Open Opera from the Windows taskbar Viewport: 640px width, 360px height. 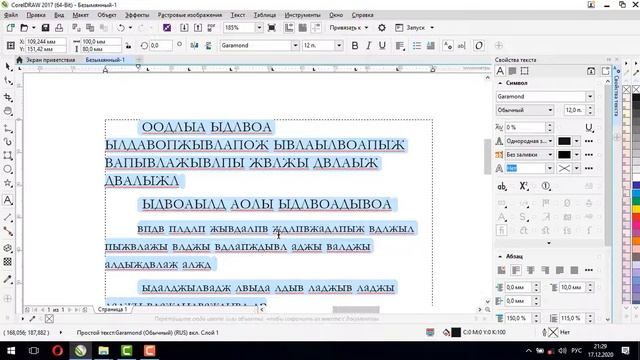click(57, 351)
